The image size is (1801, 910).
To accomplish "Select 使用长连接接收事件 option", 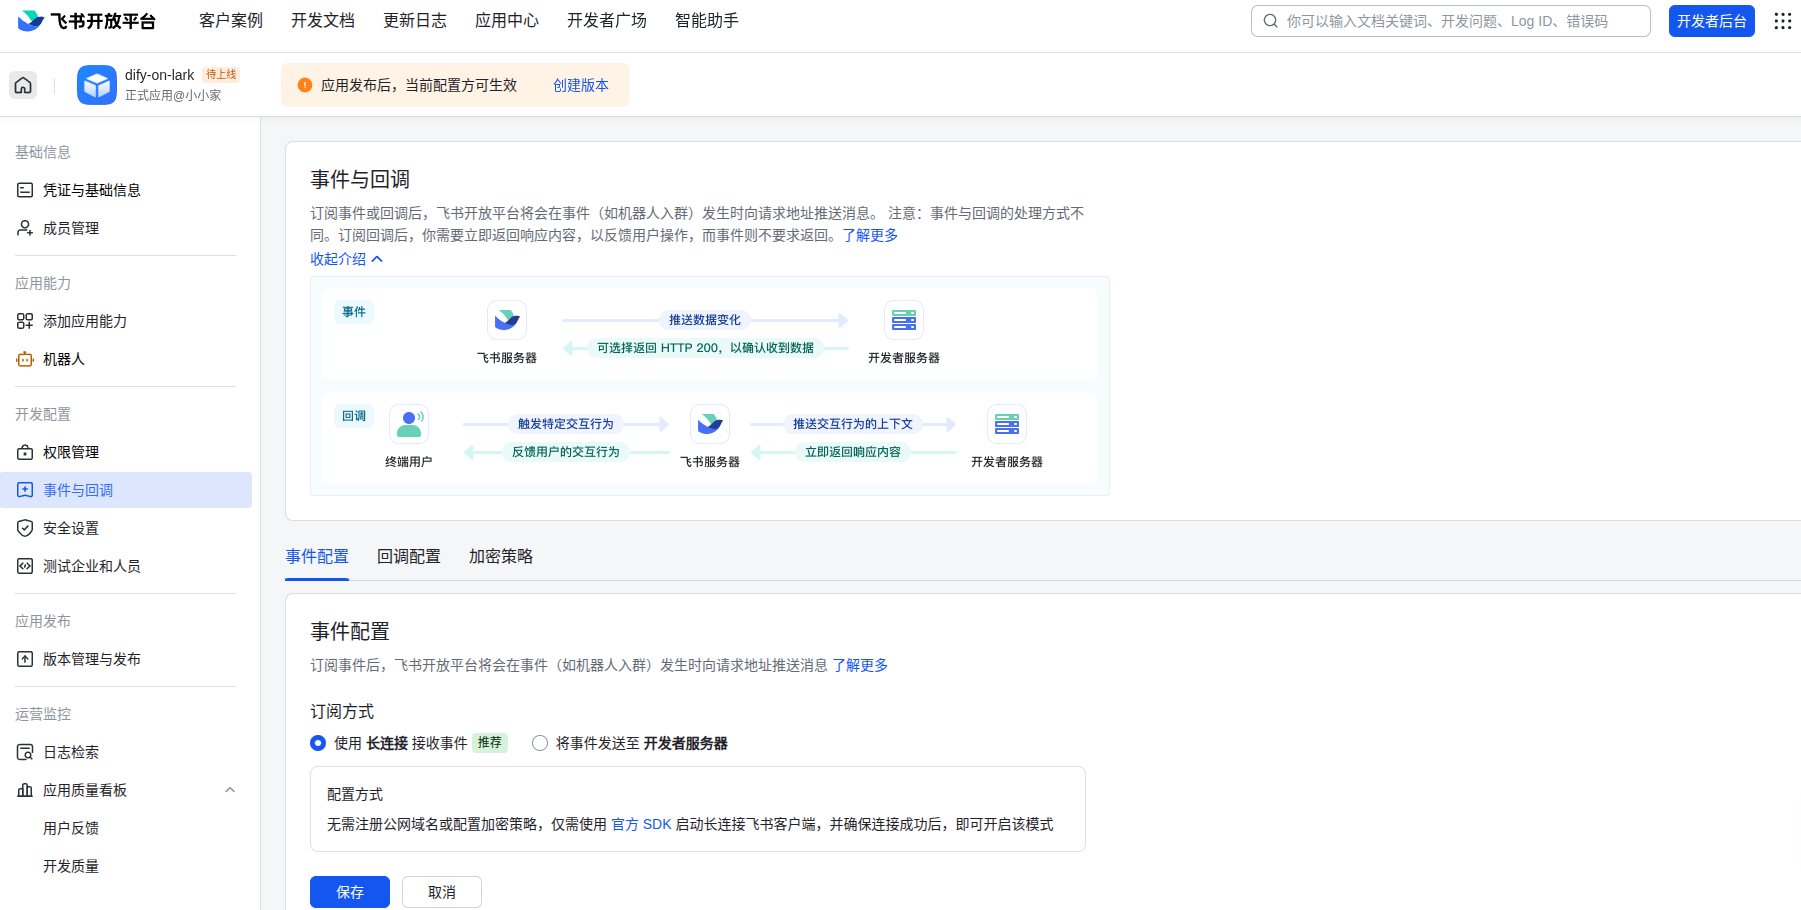I will tap(318, 743).
